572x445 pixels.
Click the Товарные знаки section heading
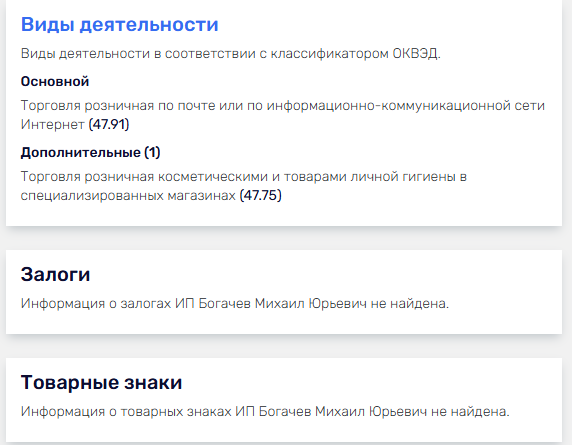click(x=101, y=382)
